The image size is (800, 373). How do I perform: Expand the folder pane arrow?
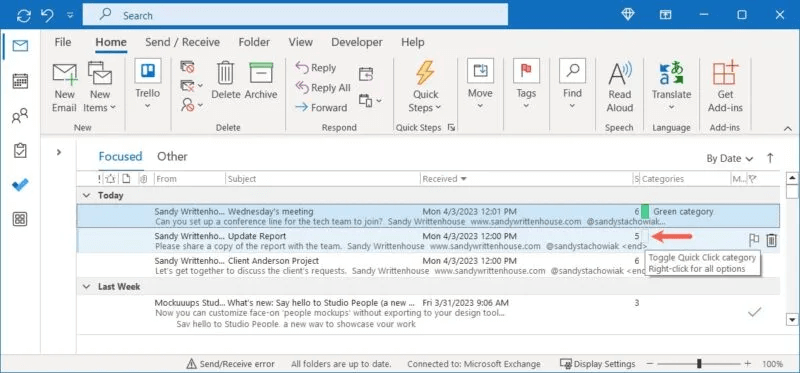coord(59,152)
